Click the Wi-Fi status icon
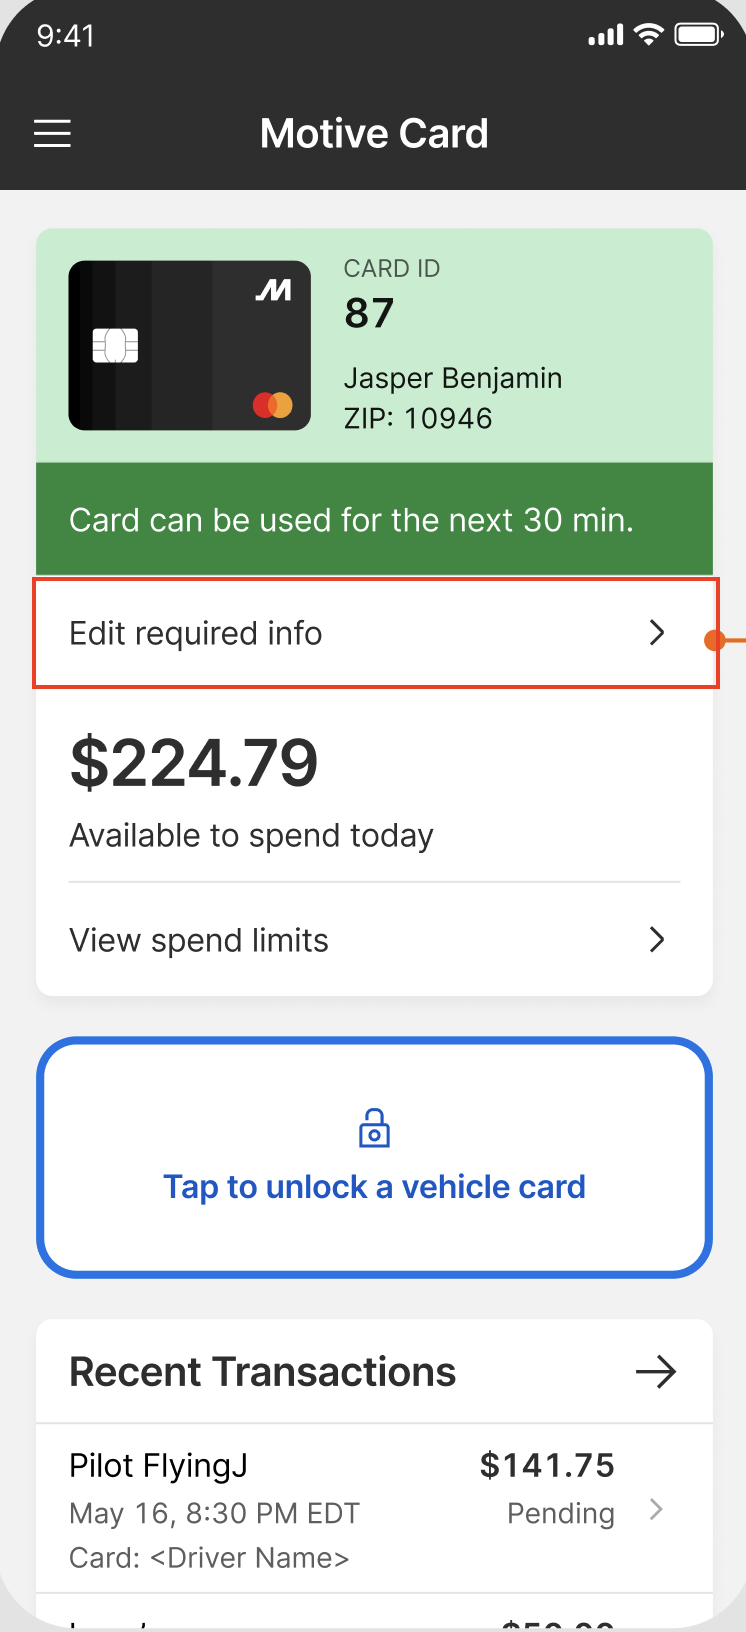 click(x=649, y=36)
